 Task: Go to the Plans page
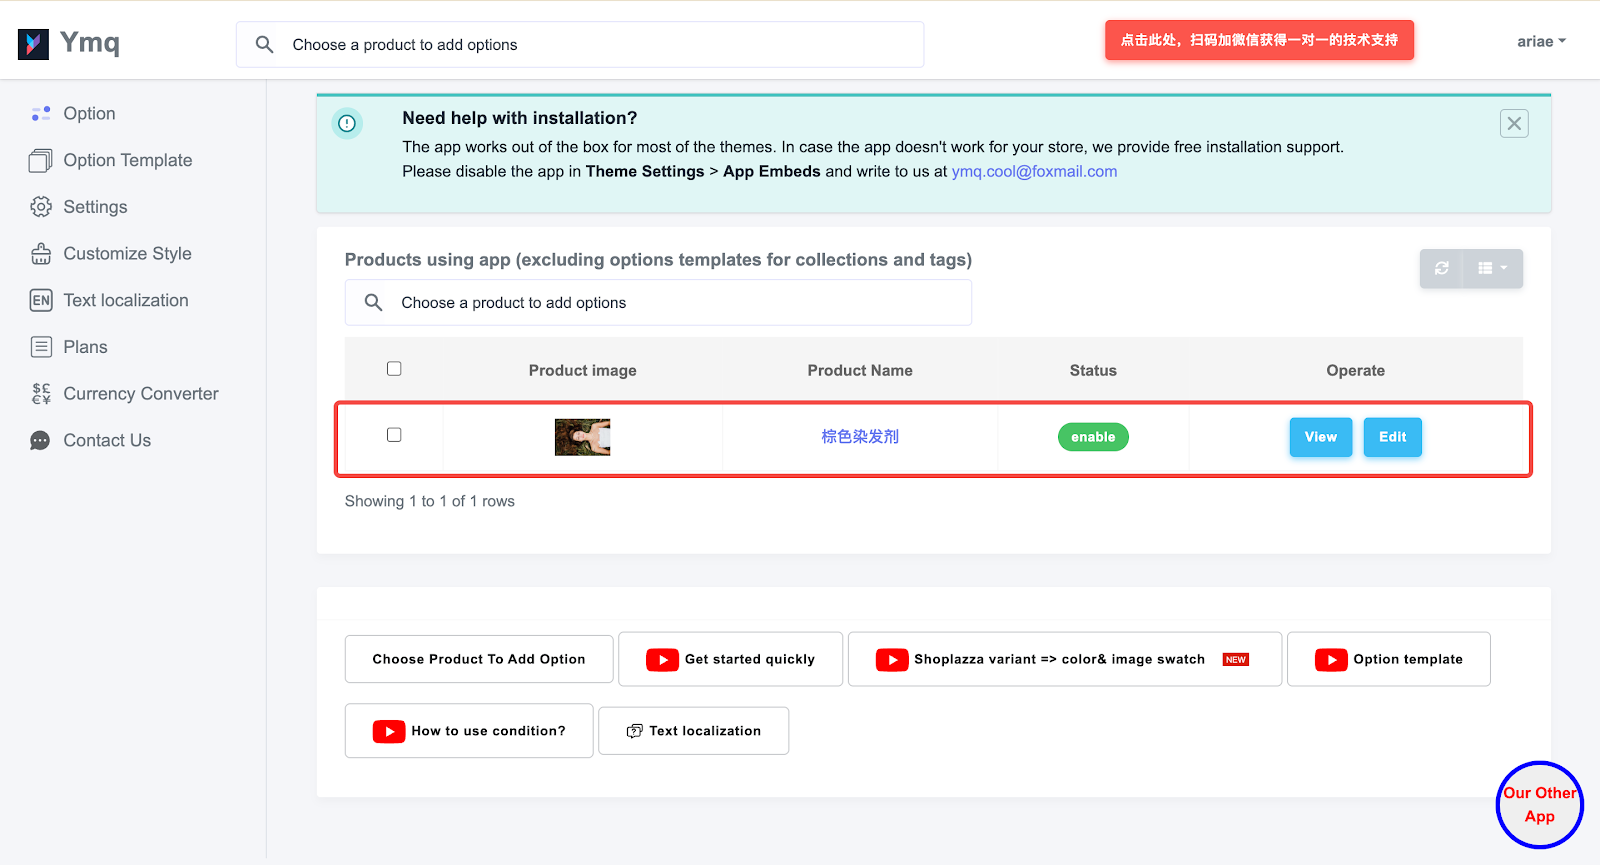point(85,347)
